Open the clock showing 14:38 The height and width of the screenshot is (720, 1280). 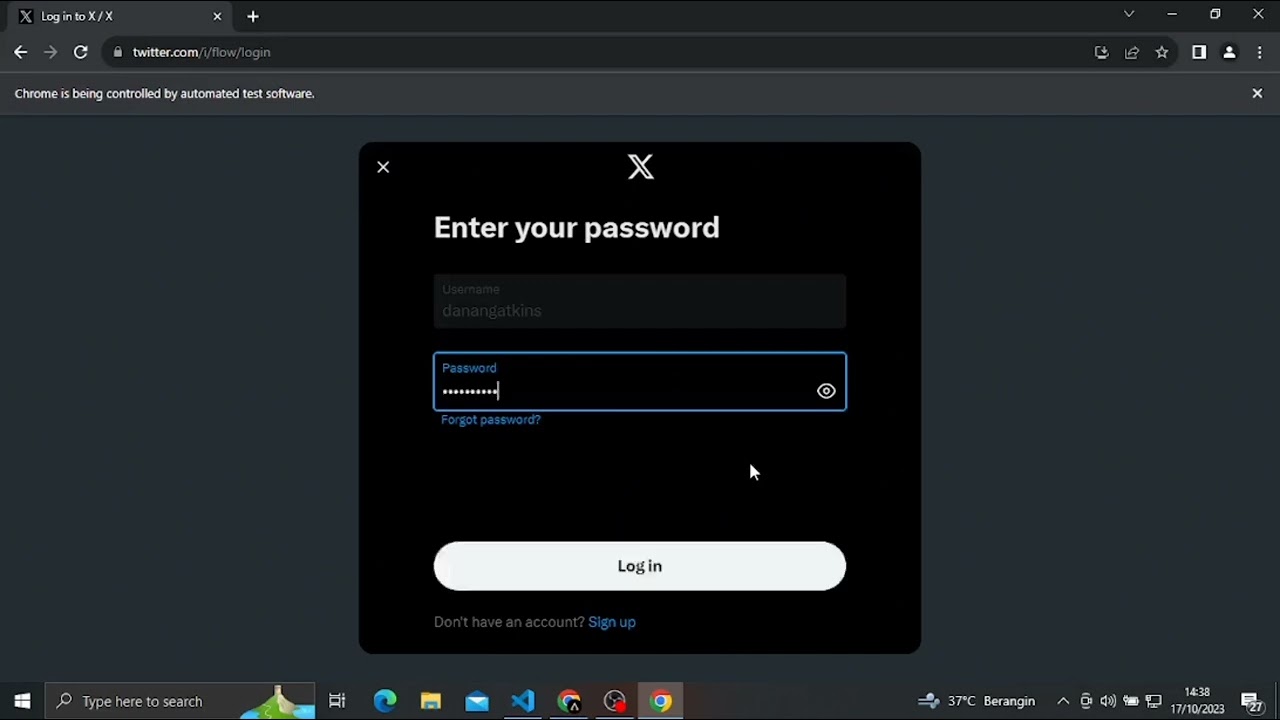coord(1197,701)
